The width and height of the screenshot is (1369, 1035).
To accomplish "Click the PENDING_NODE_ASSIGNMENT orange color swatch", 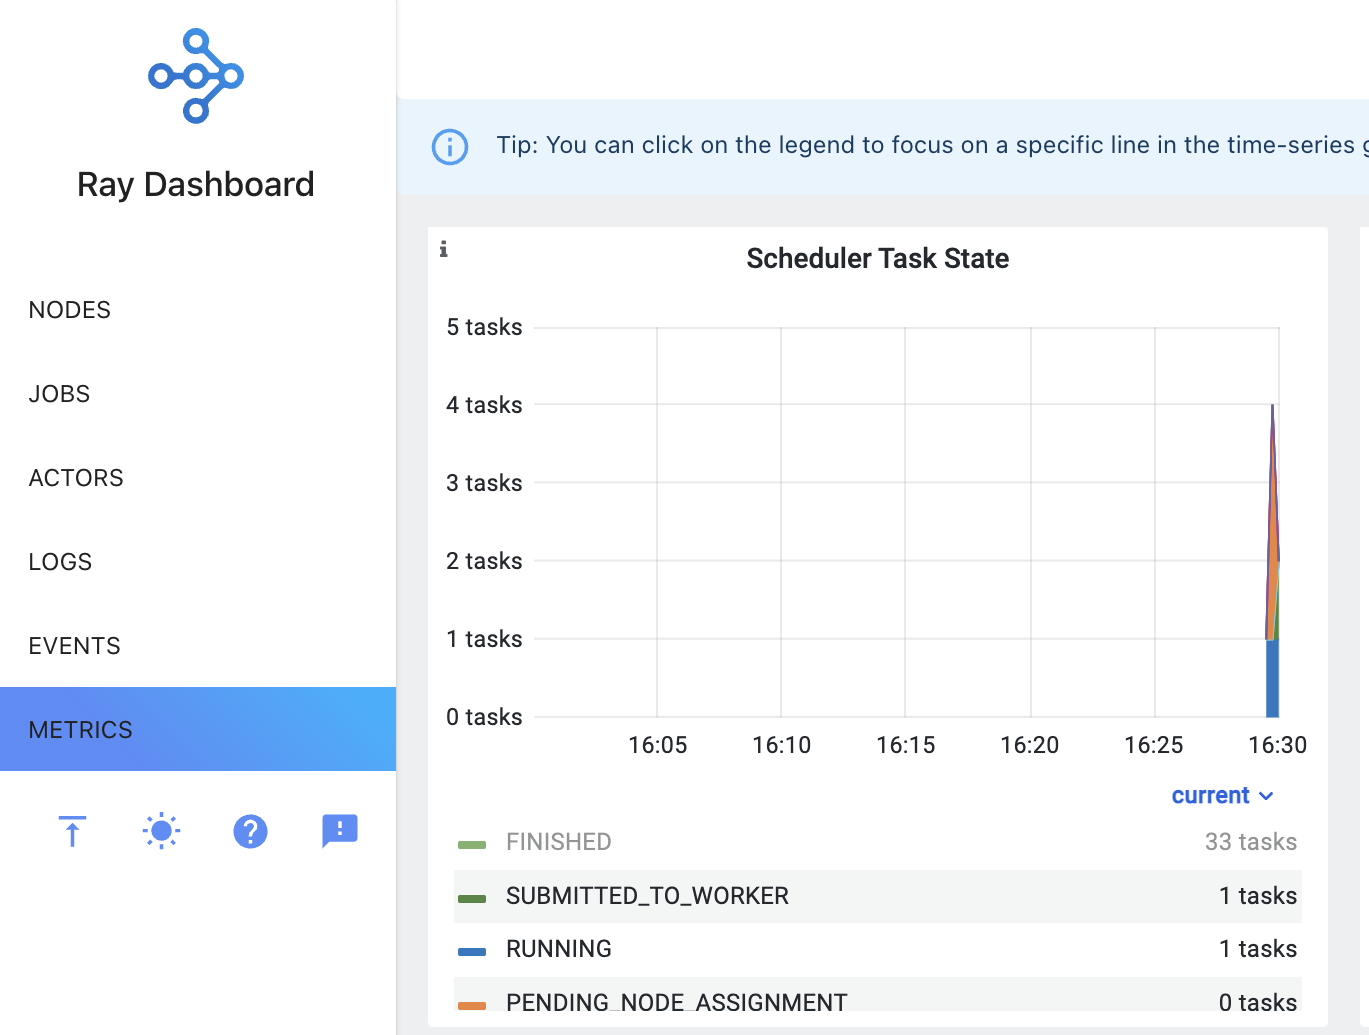I will click(x=472, y=1004).
